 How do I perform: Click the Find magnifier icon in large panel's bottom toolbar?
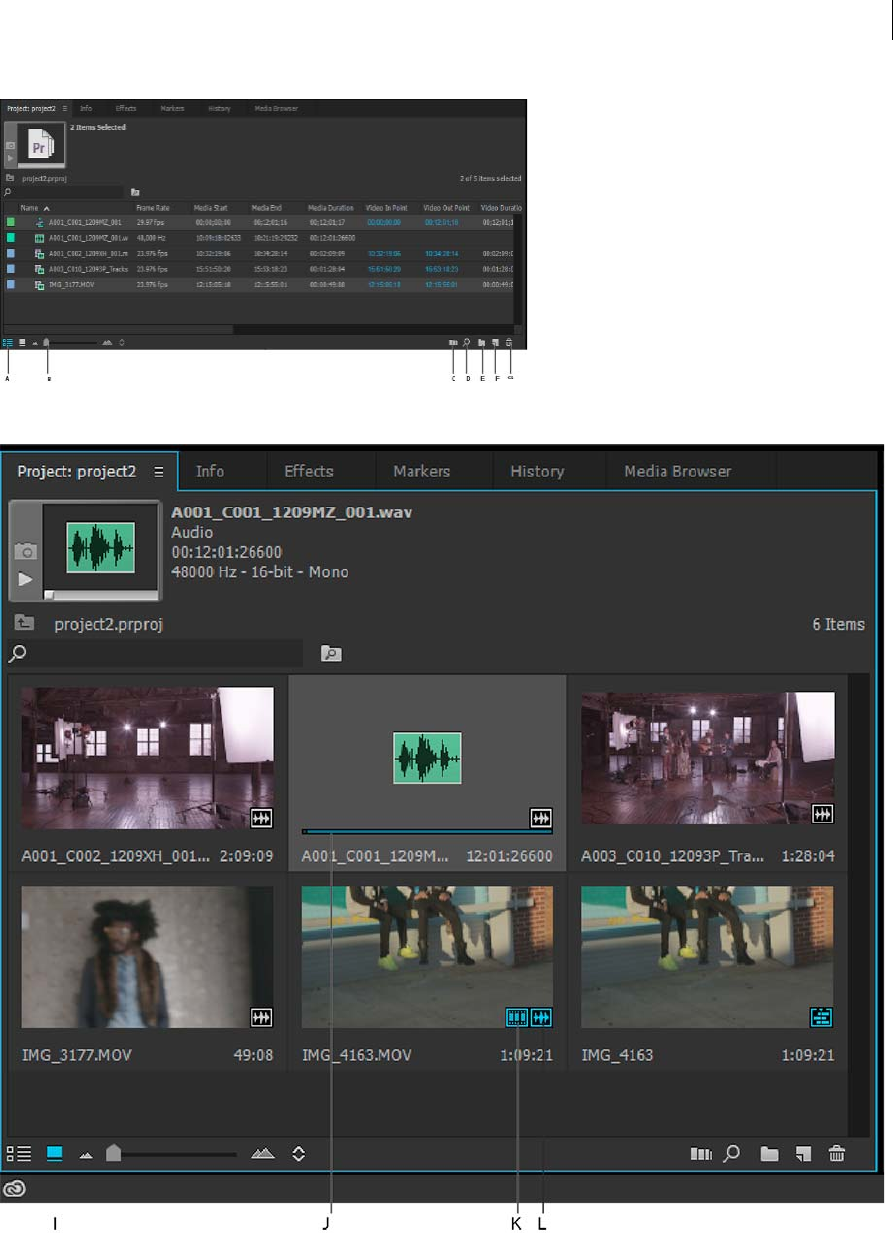click(732, 1154)
